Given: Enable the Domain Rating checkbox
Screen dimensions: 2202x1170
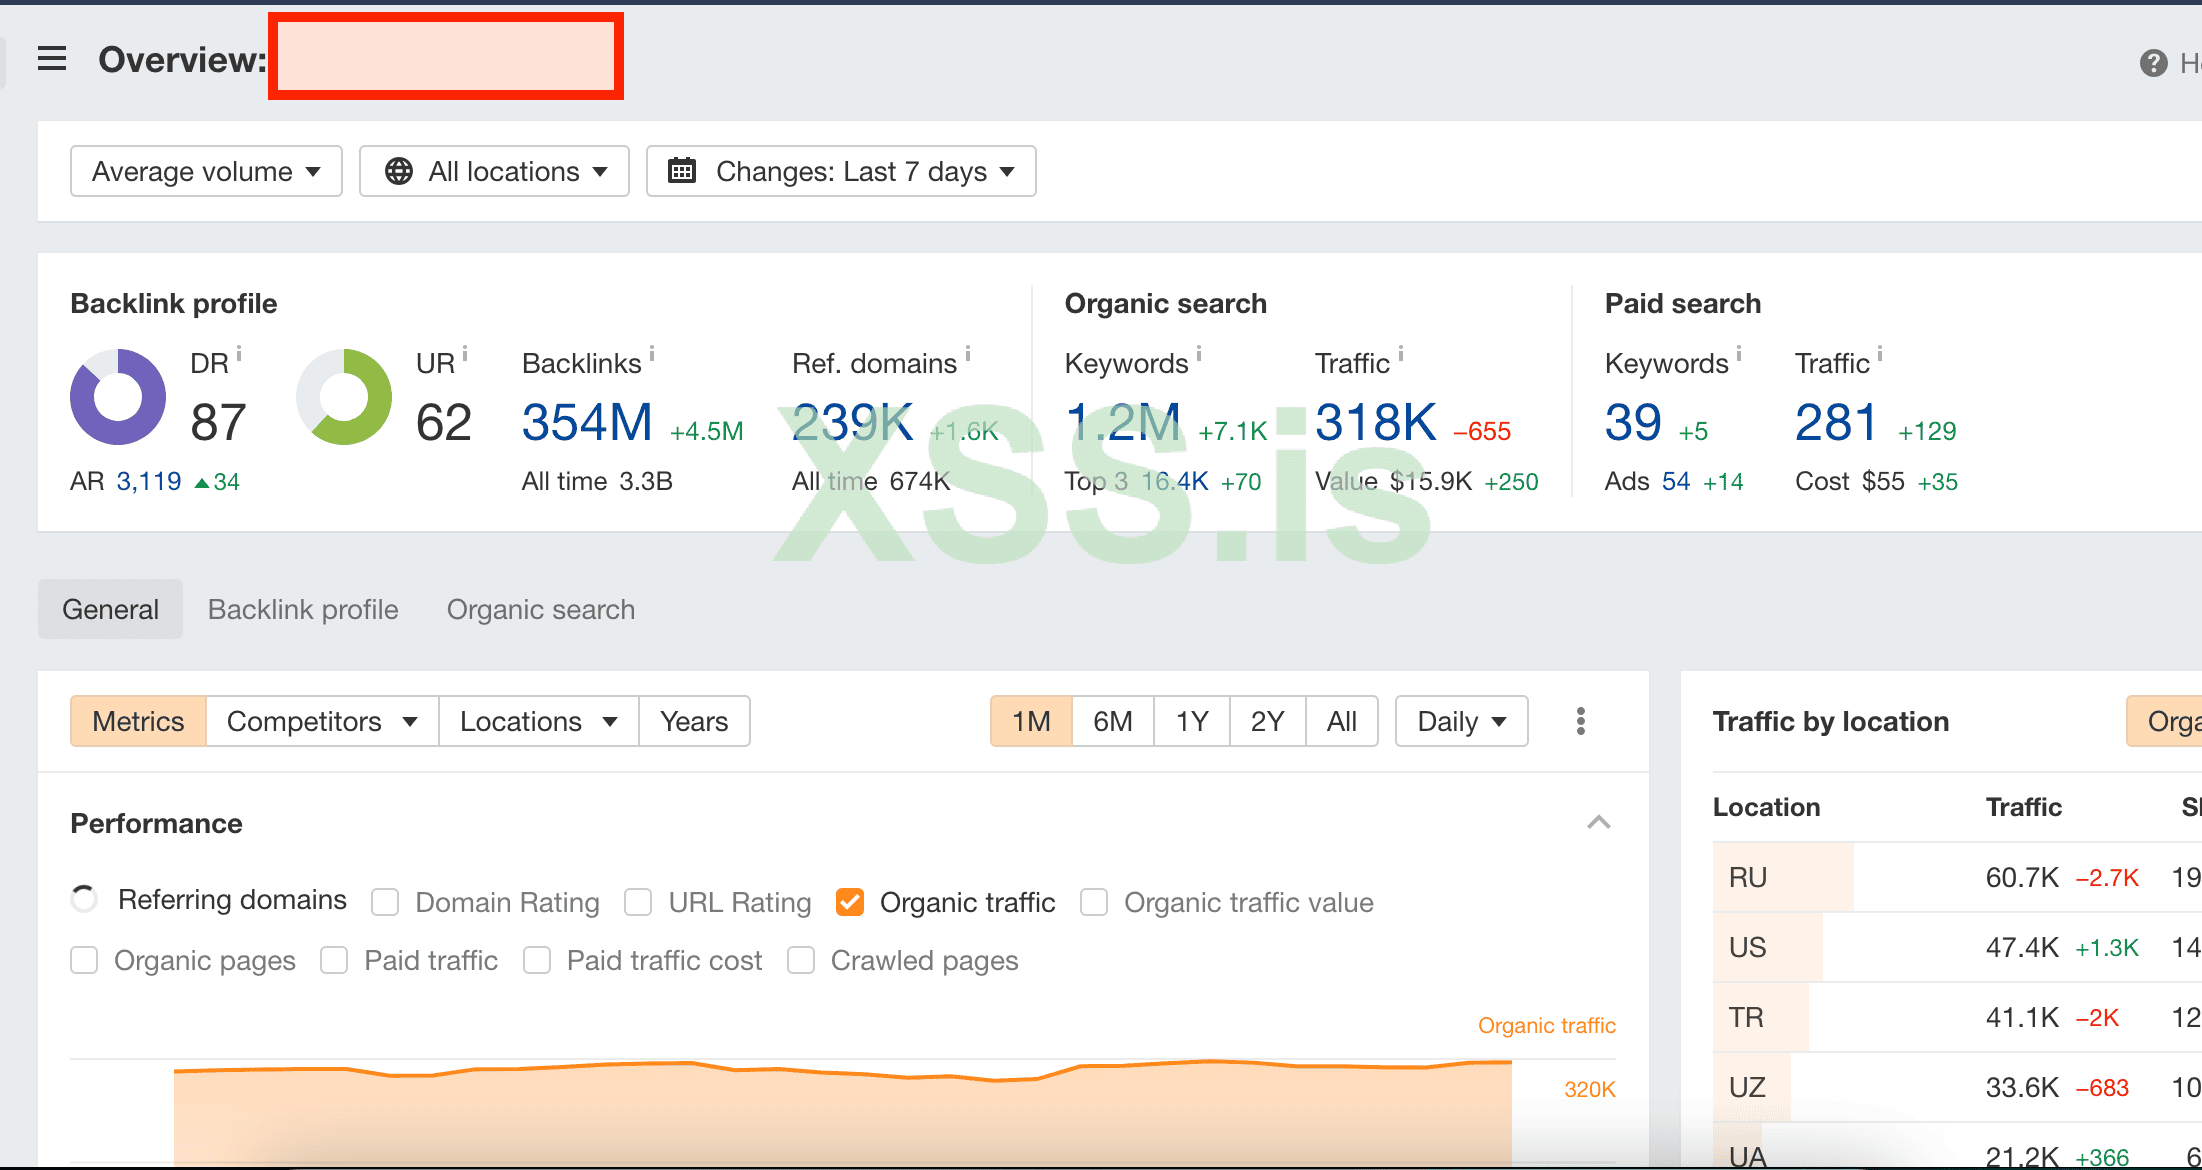Looking at the screenshot, I should 385,902.
